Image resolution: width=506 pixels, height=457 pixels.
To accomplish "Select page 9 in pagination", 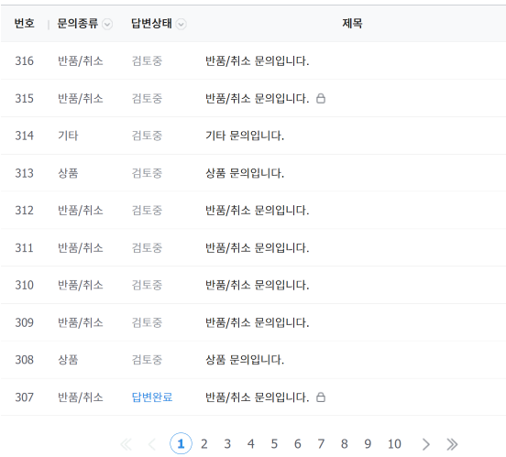I will [368, 444].
